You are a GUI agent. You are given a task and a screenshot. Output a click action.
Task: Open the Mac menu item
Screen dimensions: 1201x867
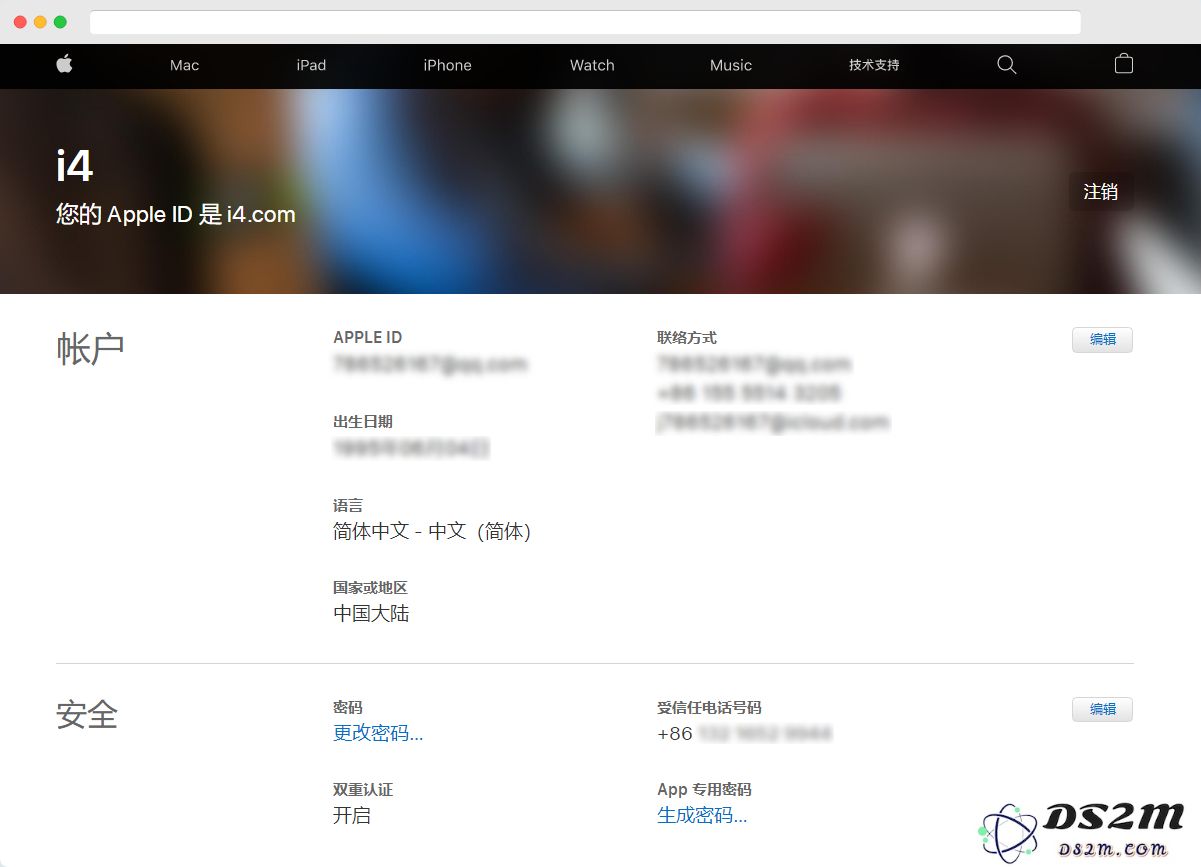click(x=184, y=65)
